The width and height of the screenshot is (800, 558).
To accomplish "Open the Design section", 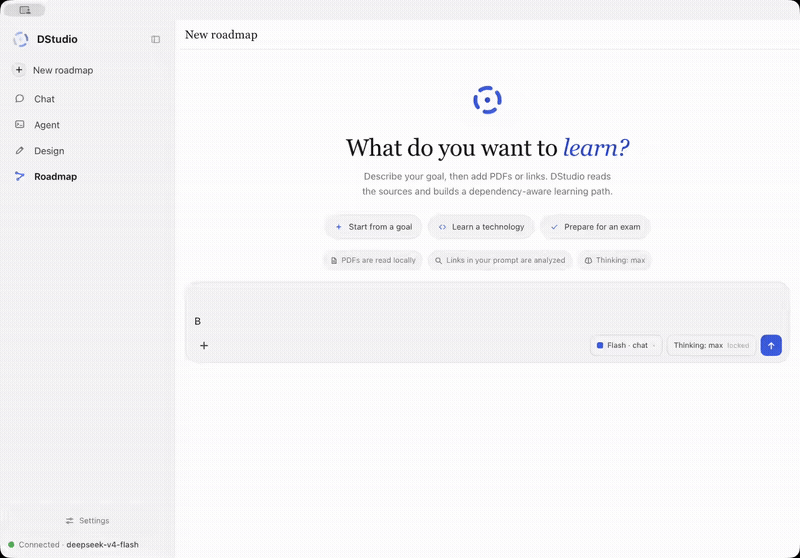I will click(49, 151).
